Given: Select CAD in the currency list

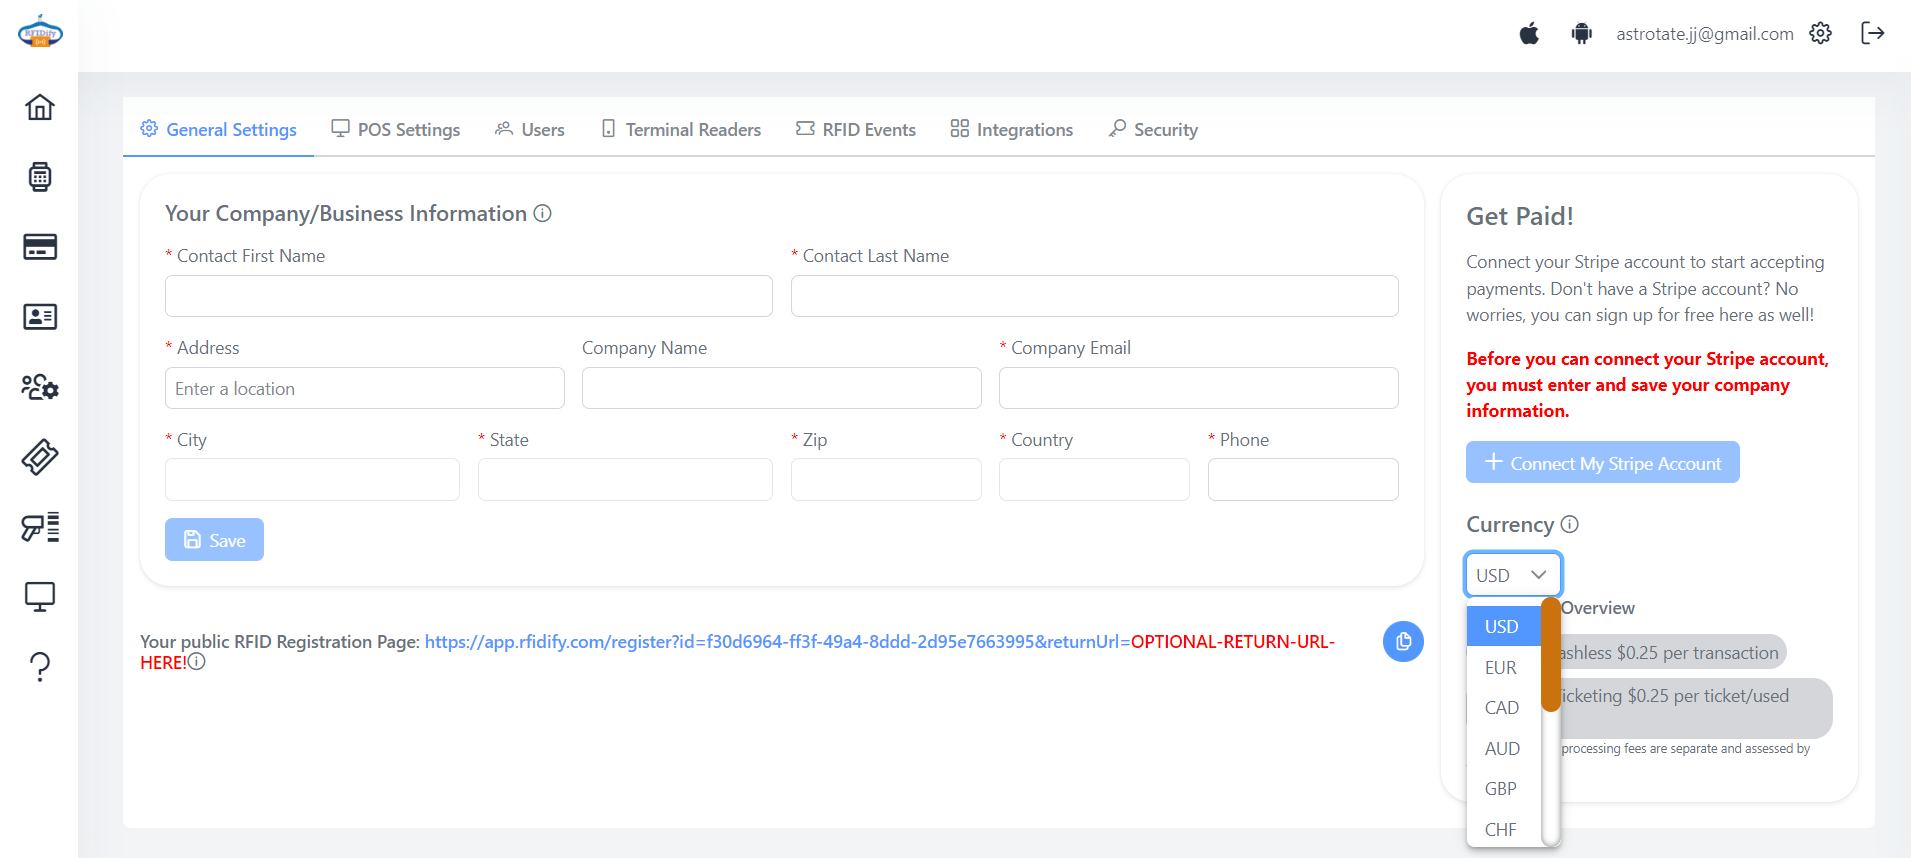Looking at the screenshot, I should (1503, 708).
